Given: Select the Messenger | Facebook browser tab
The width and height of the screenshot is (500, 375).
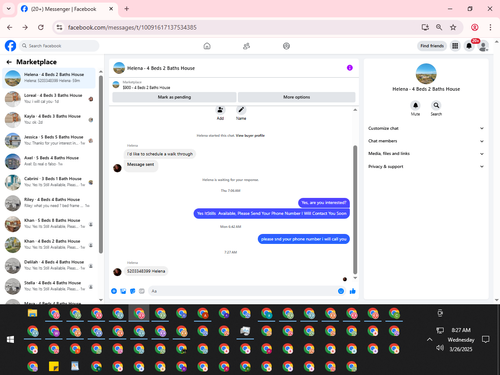Looking at the screenshot, I should pos(67,9).
